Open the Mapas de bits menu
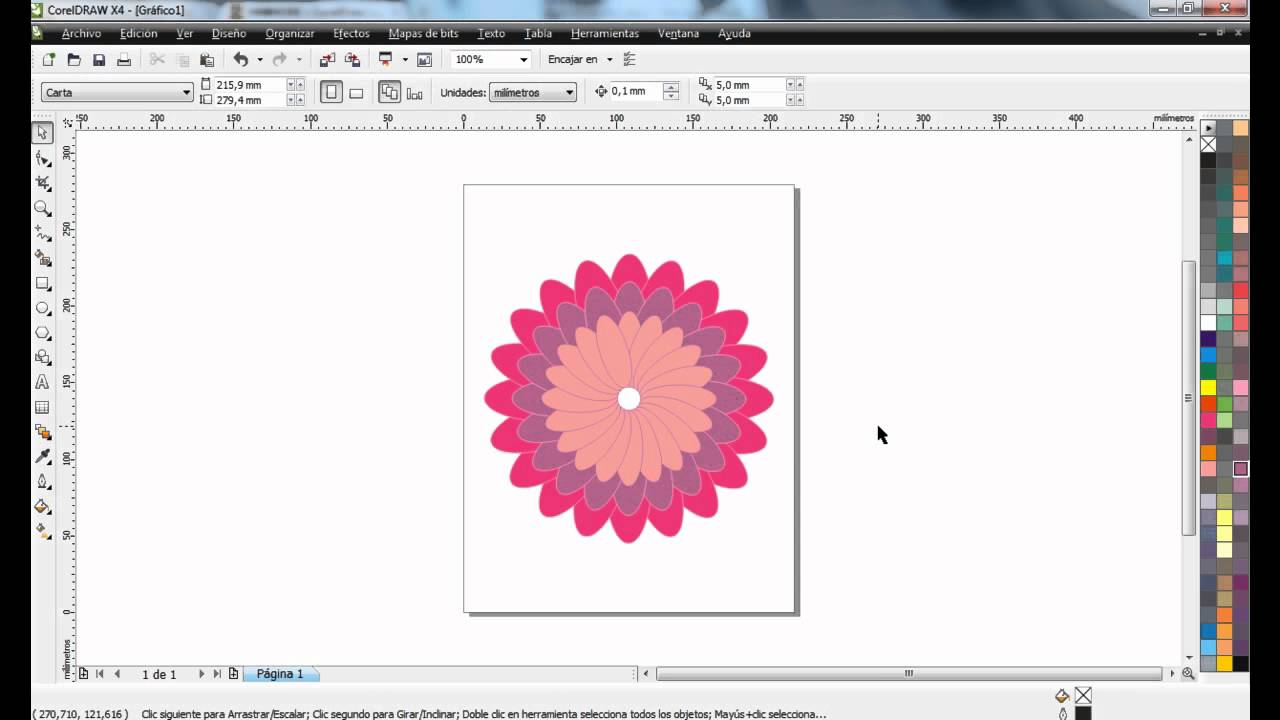Screen dimensions: 1280x720 [x=423, y=33]
